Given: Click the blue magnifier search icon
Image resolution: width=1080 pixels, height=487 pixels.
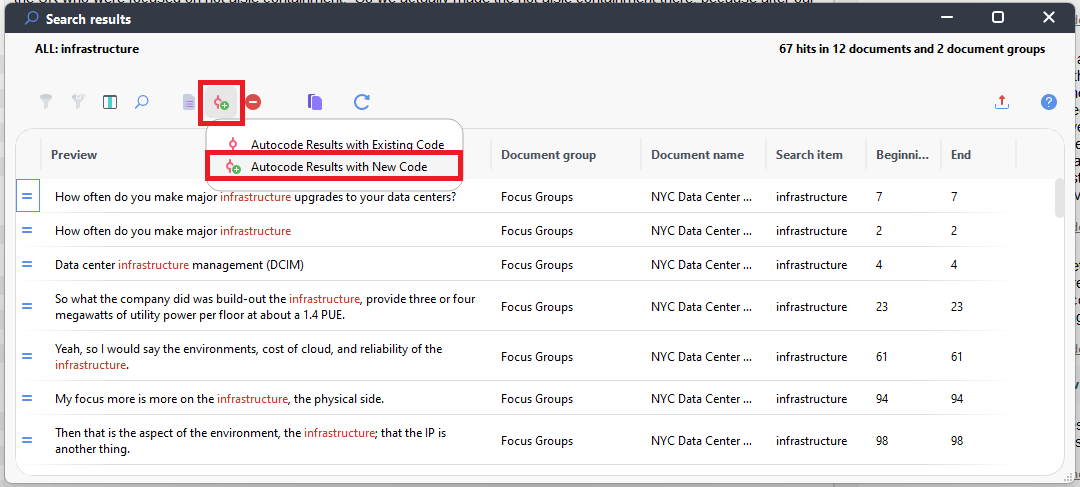Looking at the screenshot, I should click(141, 103).
